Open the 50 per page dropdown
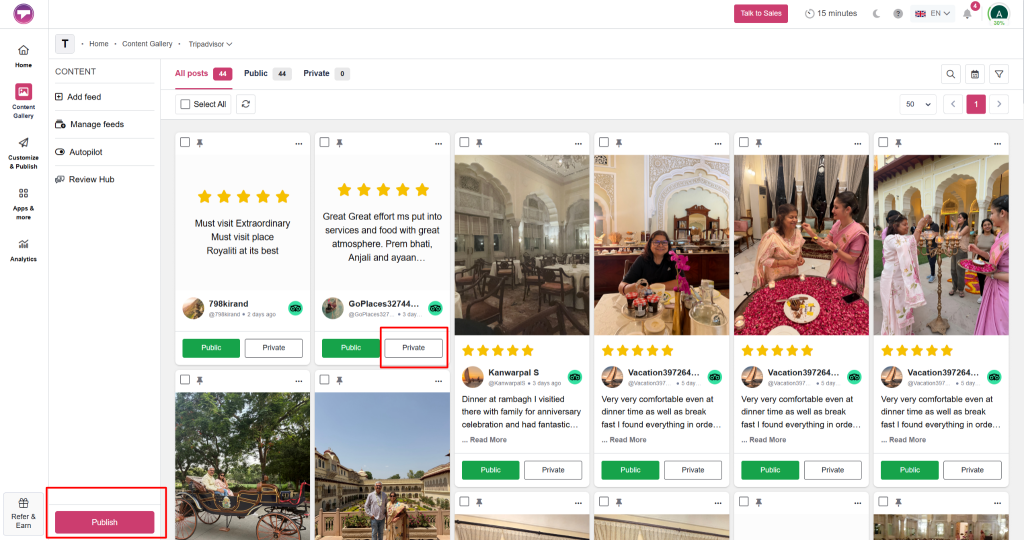The height and width of the screenshot is (540, 1024). [x=918, y=104]
